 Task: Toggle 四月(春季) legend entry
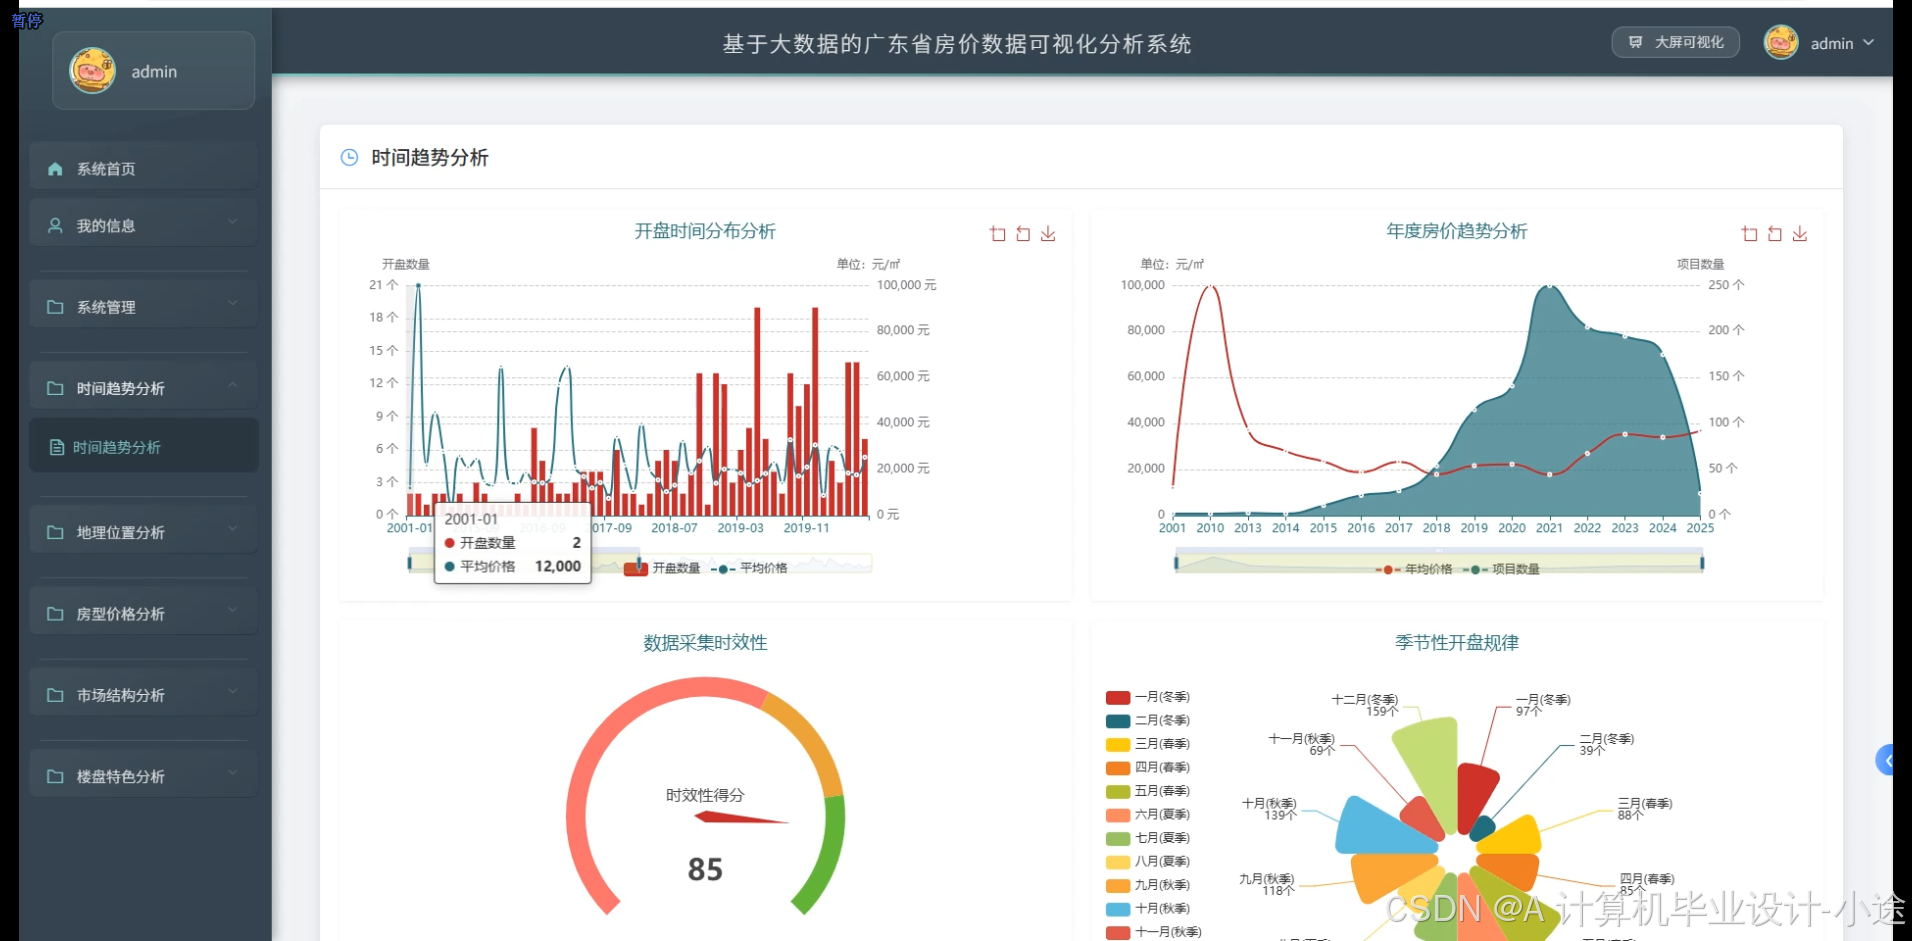tap(1148, 767)
